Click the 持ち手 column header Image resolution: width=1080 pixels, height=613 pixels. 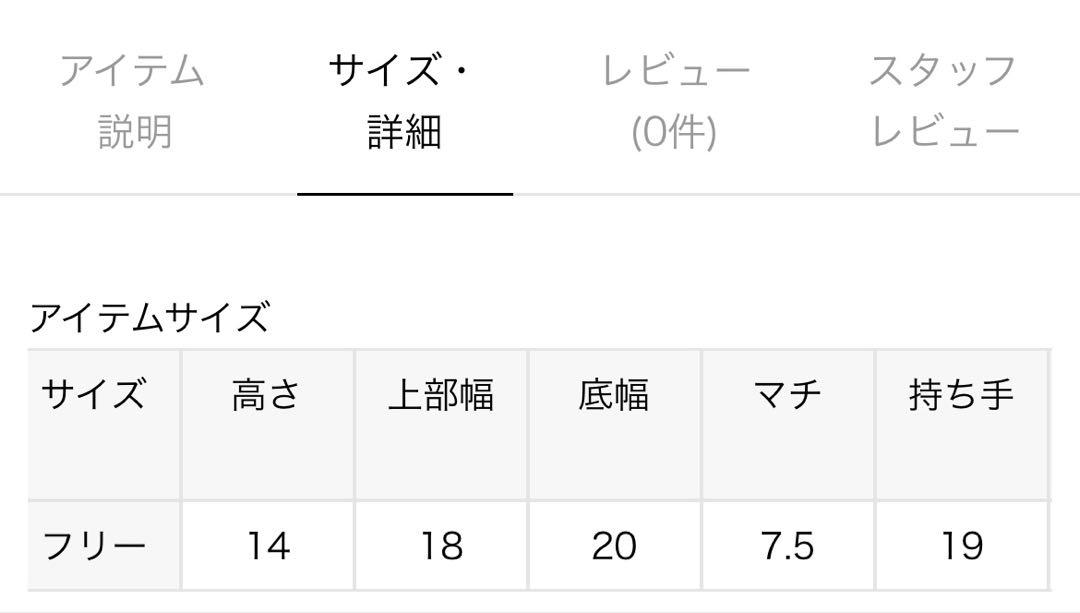(x=962, y=396)
